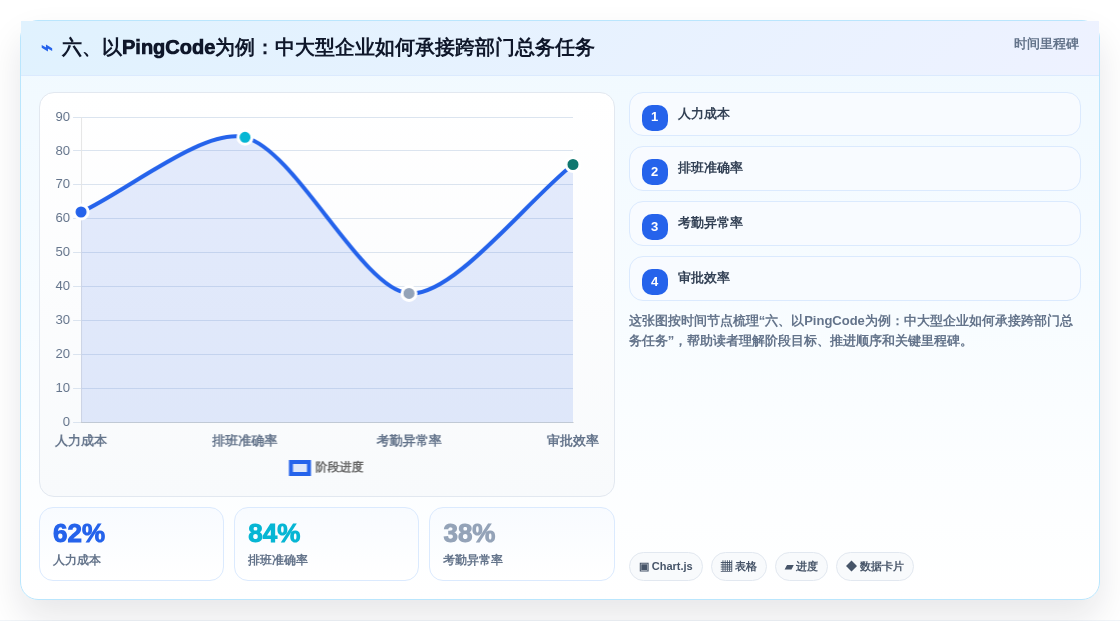Open the 审批效率 milestone list item
1120x621 pixels.
click(x=854, y=279)
